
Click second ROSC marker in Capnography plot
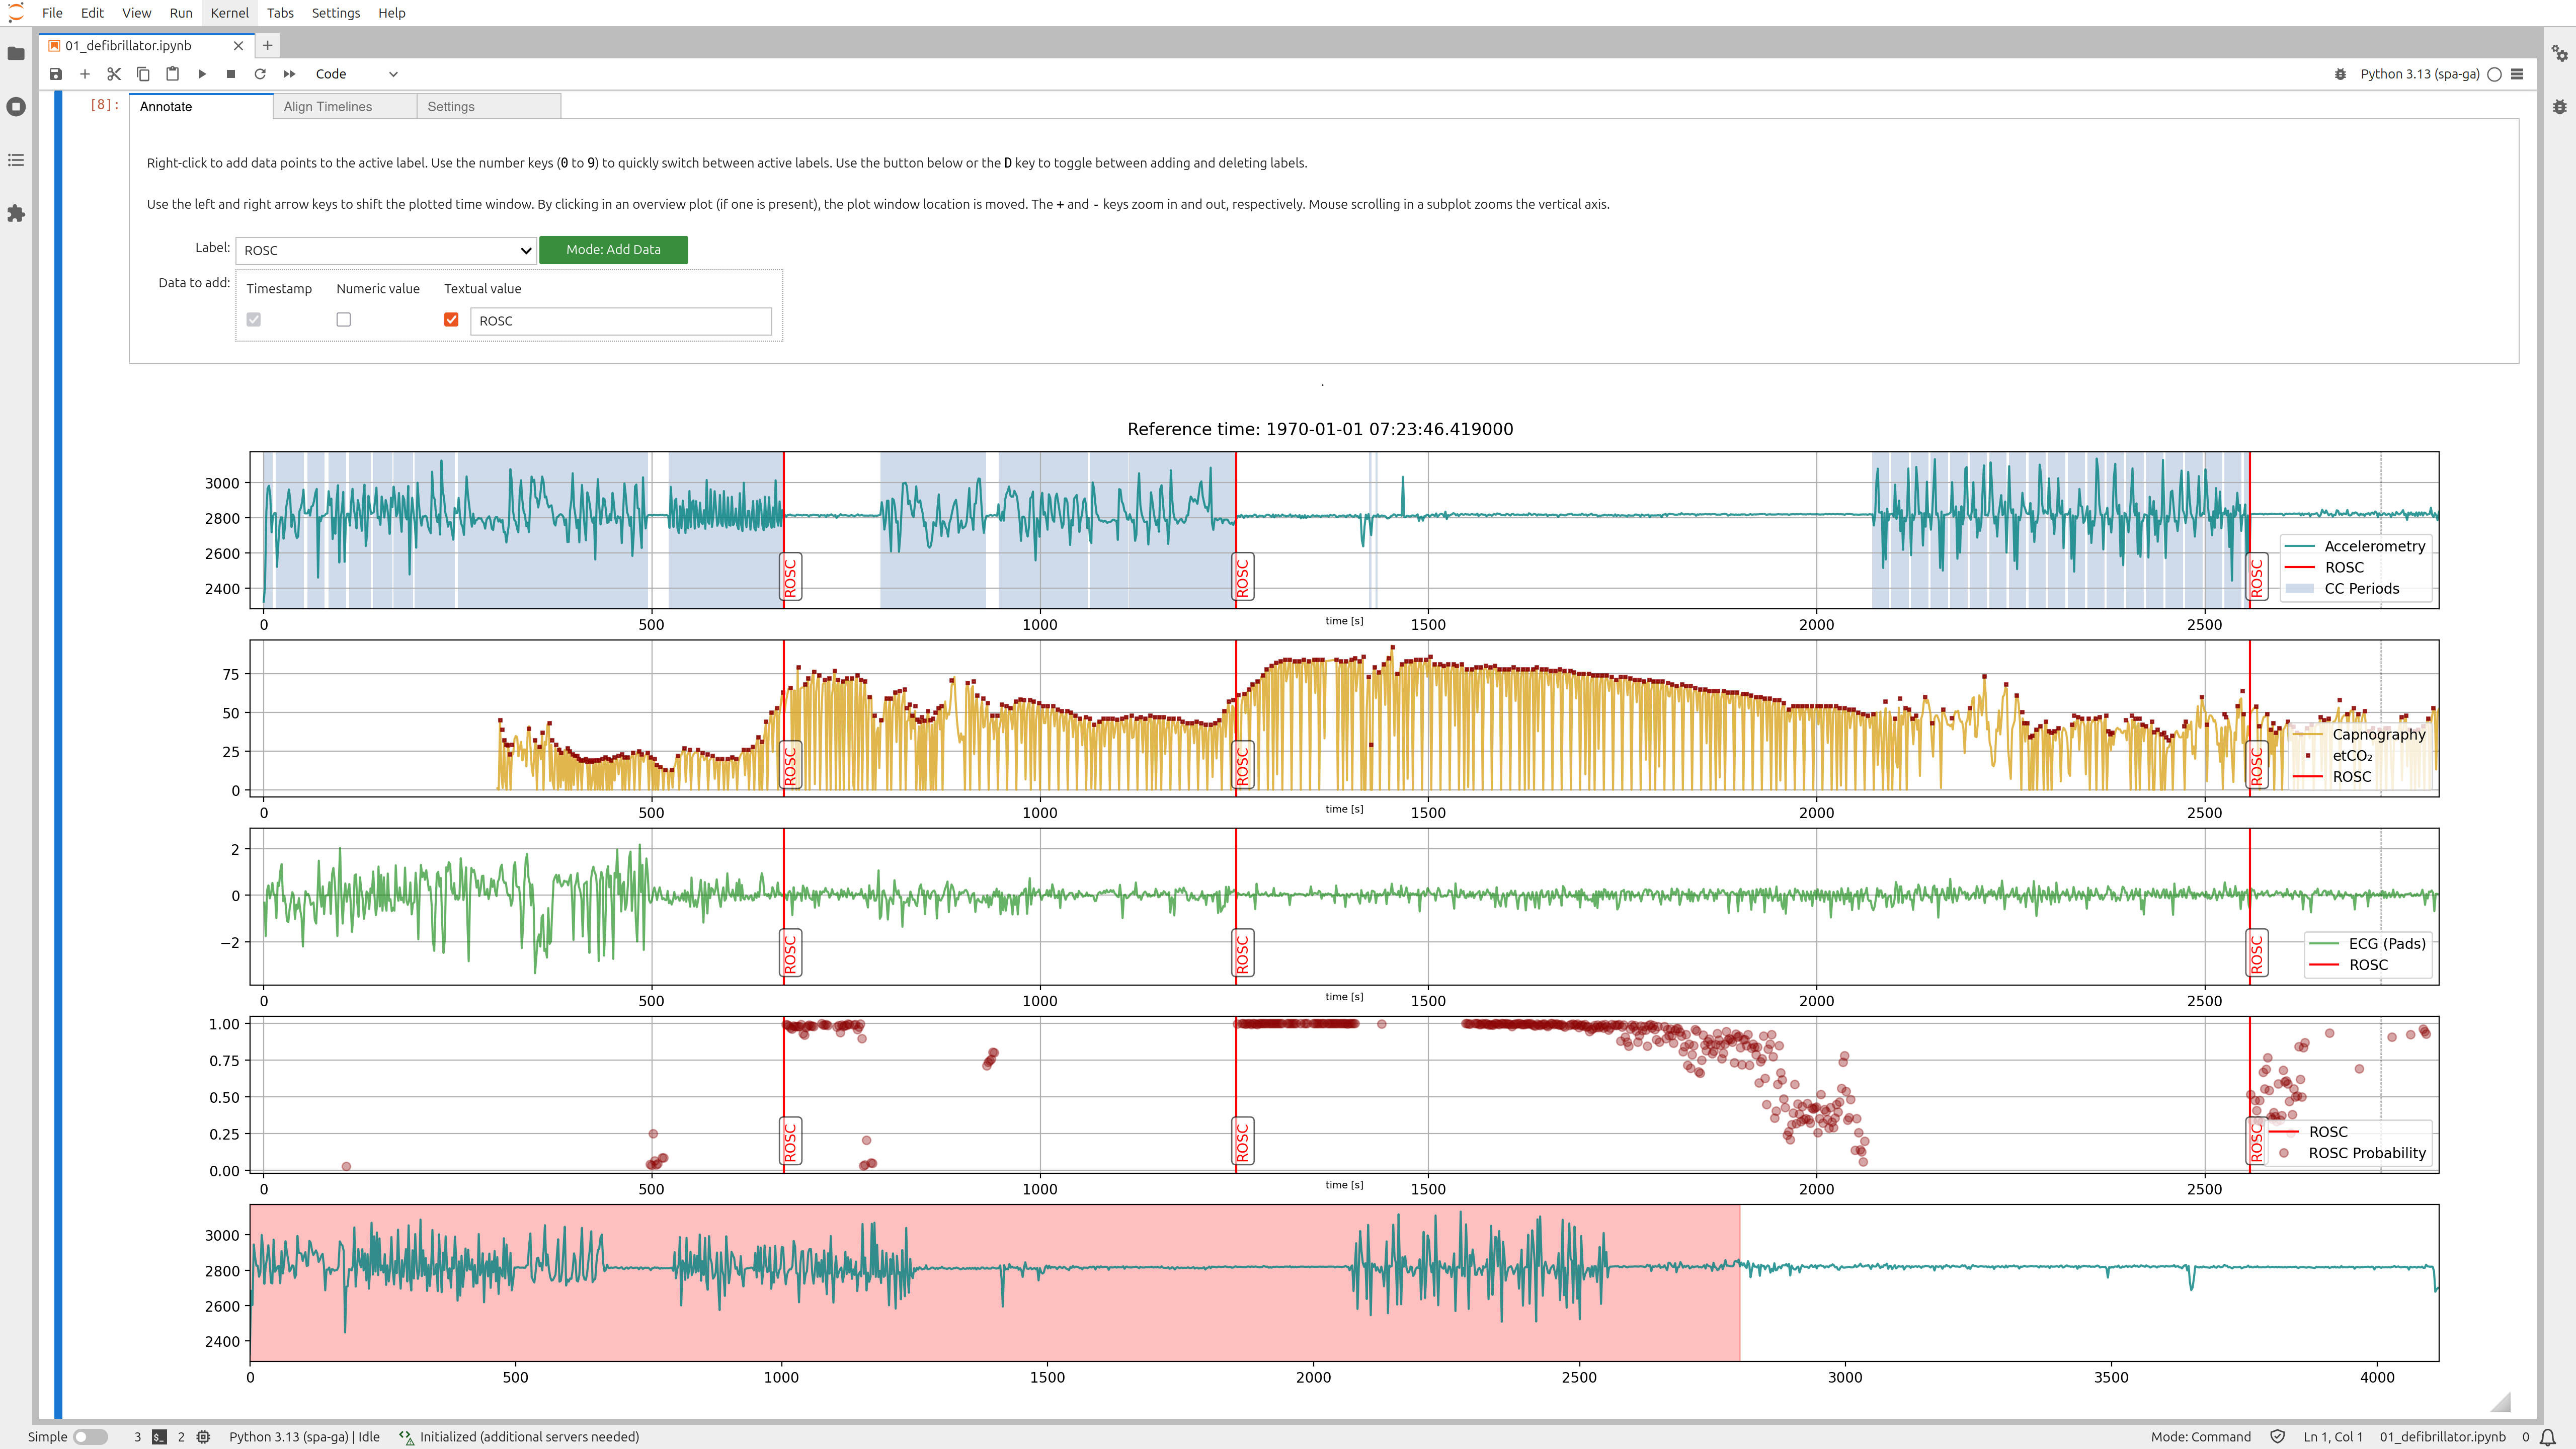(1242, 765)
